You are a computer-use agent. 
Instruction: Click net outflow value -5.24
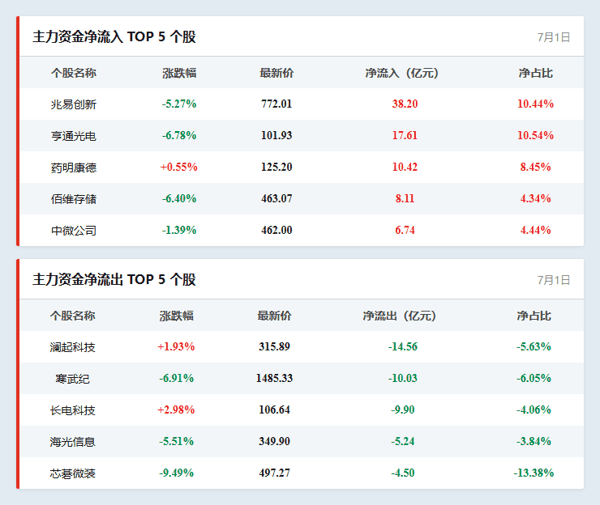coord(403,441)
